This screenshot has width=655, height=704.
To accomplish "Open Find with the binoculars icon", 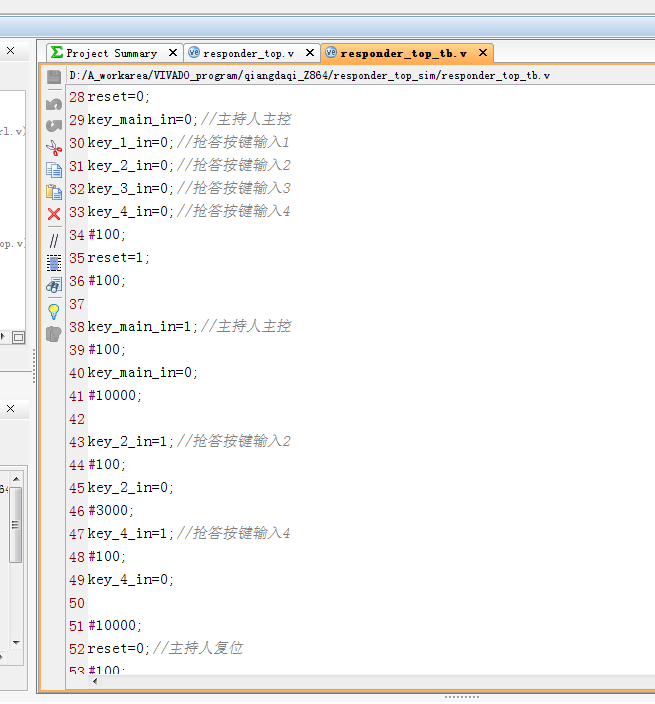I will coord(54,285).
